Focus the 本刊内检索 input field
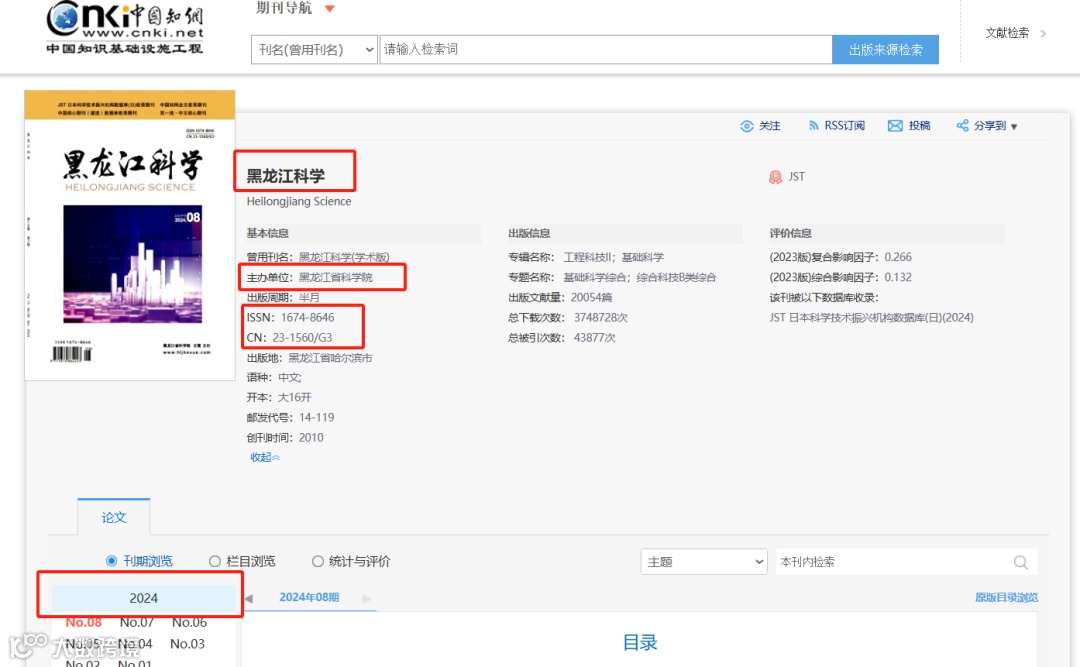Viewport: 1080px width, 667px height. 893,562
